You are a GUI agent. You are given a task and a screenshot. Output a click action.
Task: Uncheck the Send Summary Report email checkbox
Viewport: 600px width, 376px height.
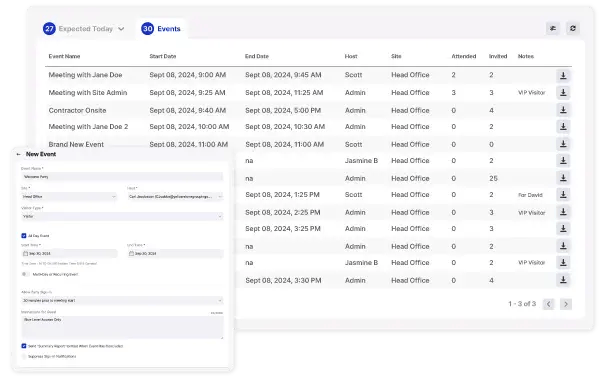click(x=24, y=346)
